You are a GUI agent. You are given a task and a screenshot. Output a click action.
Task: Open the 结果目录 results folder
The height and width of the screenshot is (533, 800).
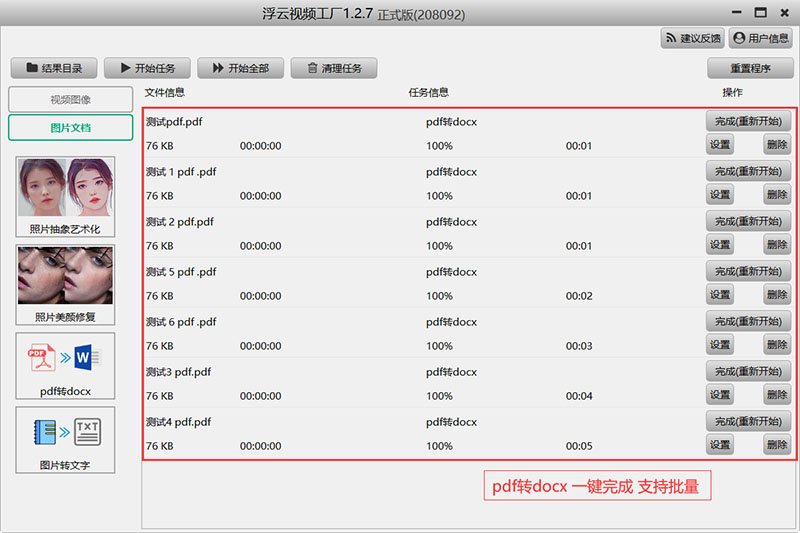coord(54,68)
